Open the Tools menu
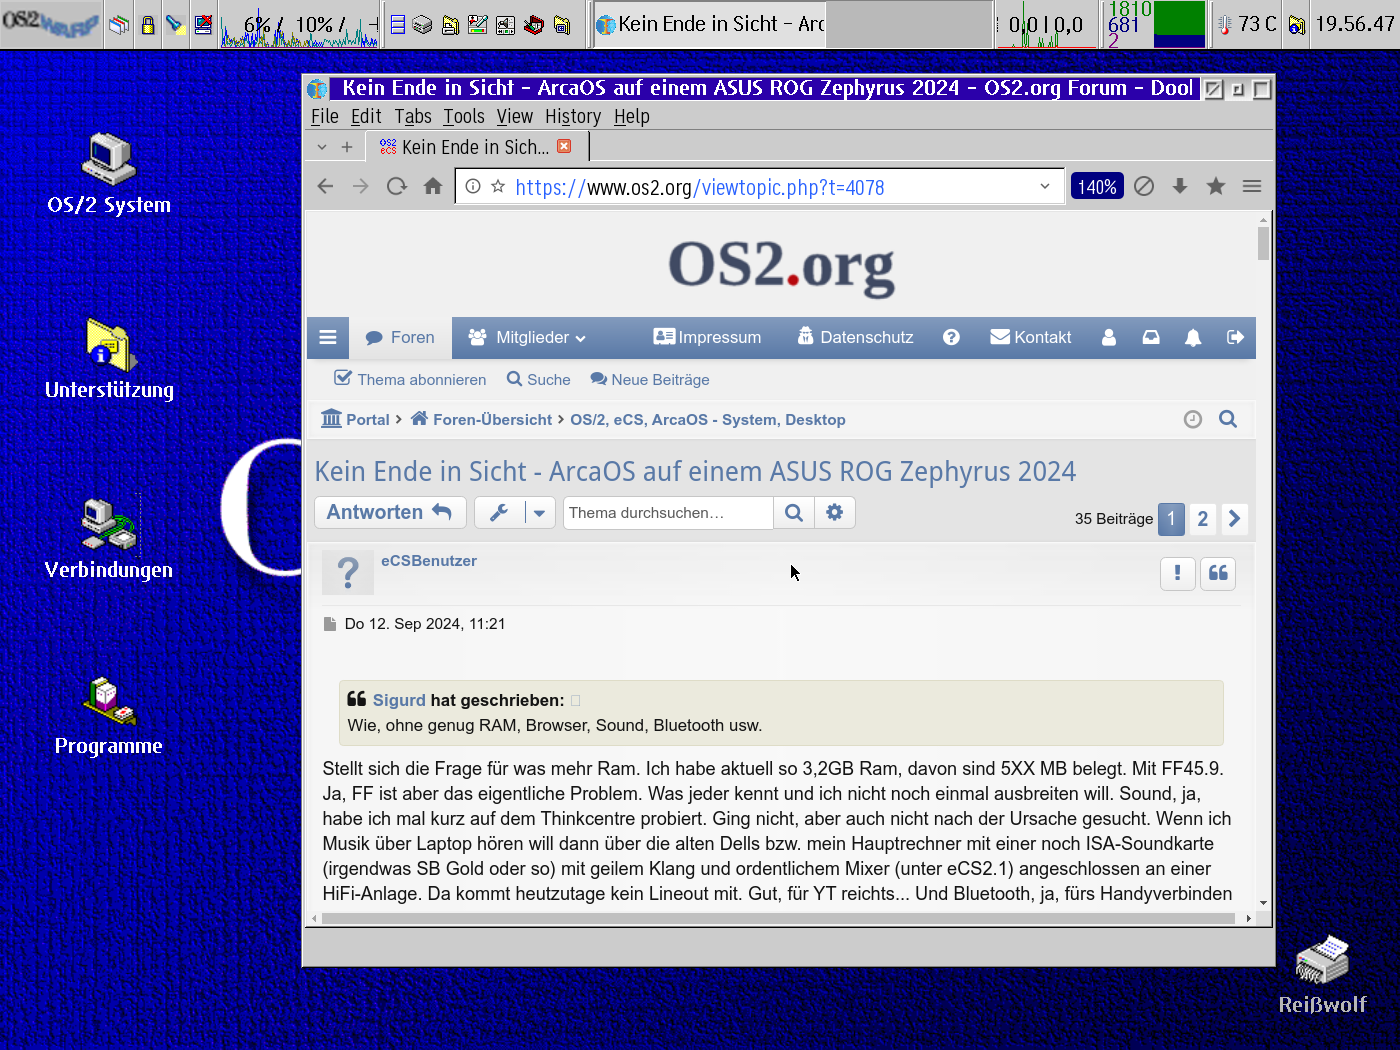The image size is (1400, 1050). 464,116
